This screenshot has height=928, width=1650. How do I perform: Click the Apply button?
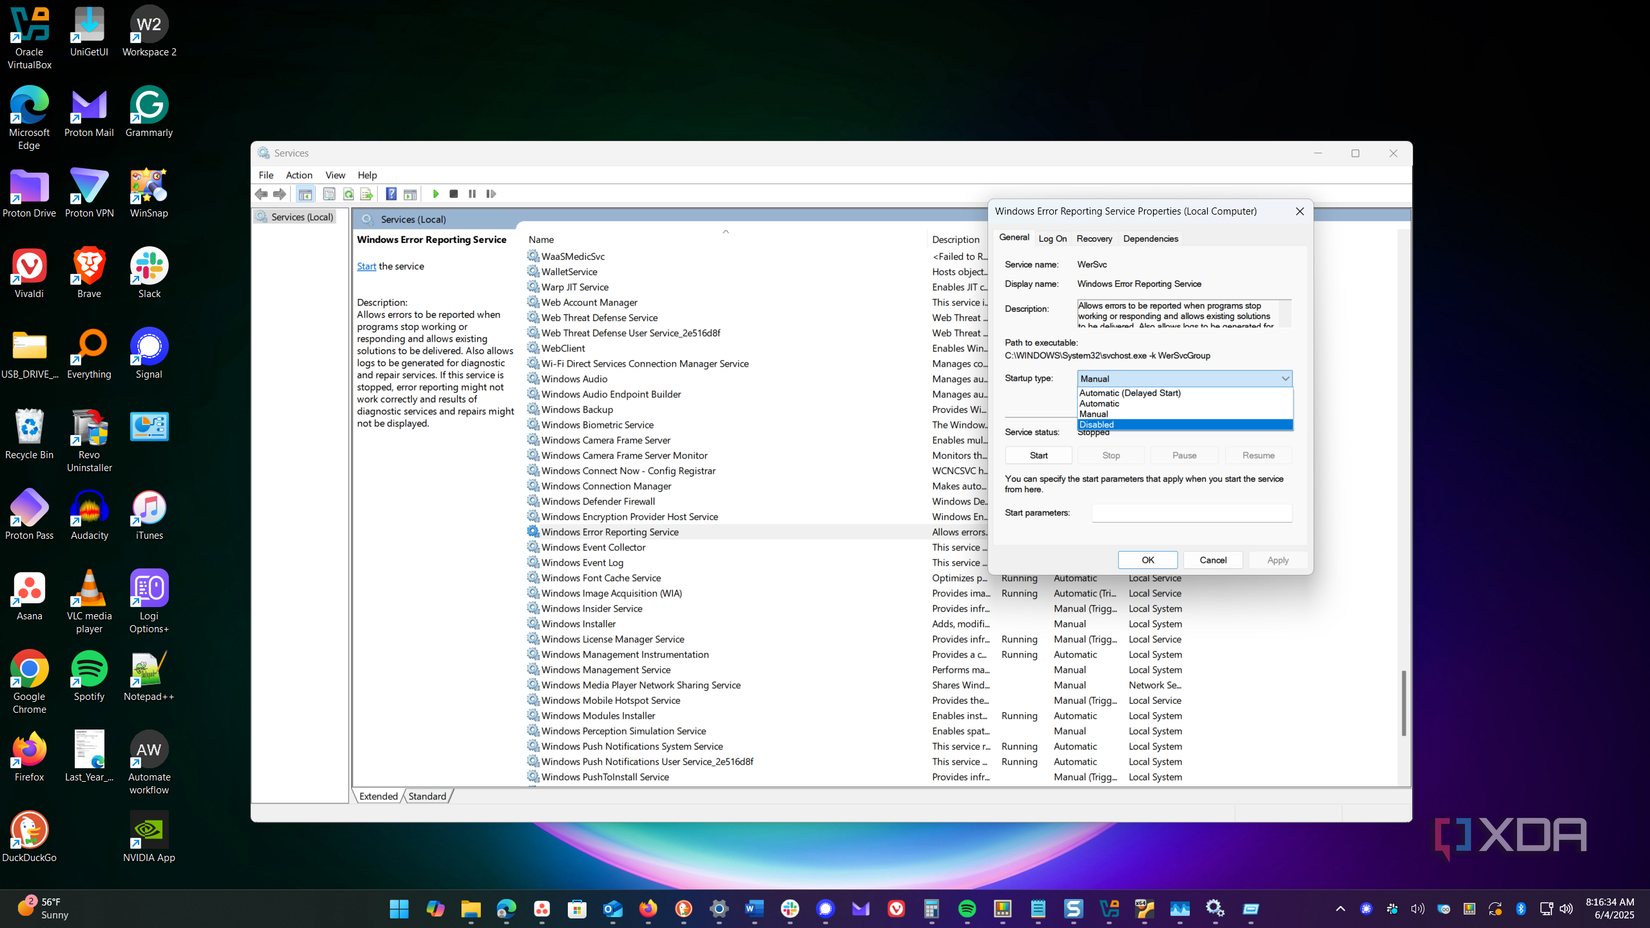click(x=1277, y=559)
